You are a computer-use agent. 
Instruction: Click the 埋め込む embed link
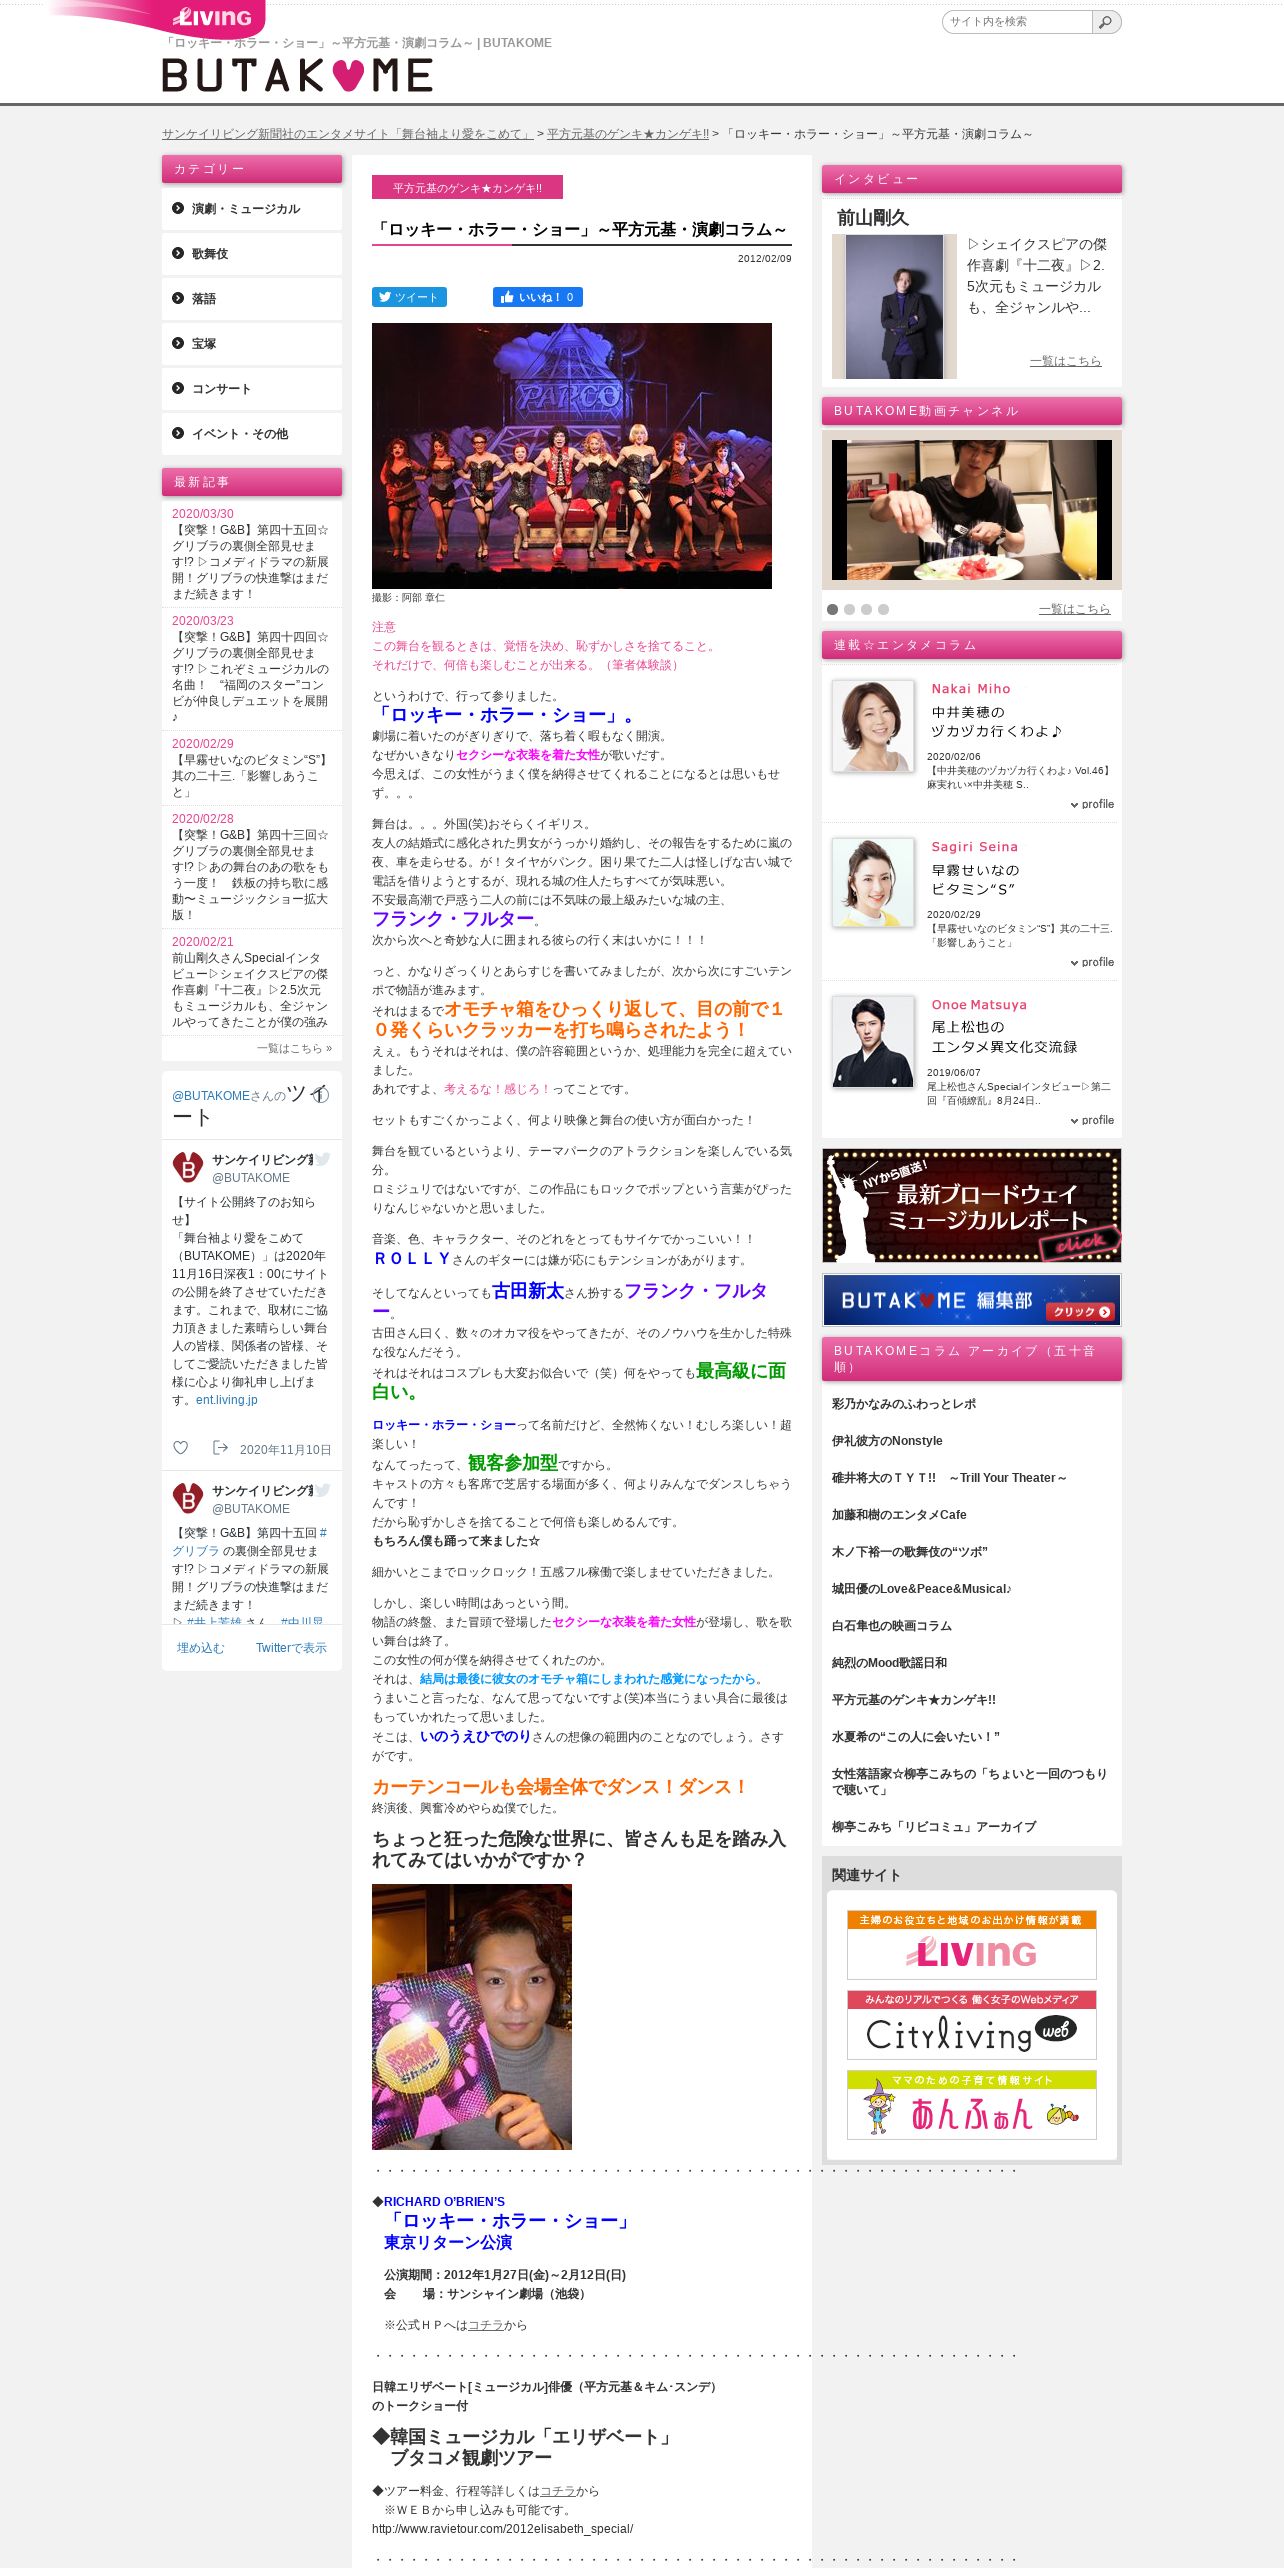201,1648
